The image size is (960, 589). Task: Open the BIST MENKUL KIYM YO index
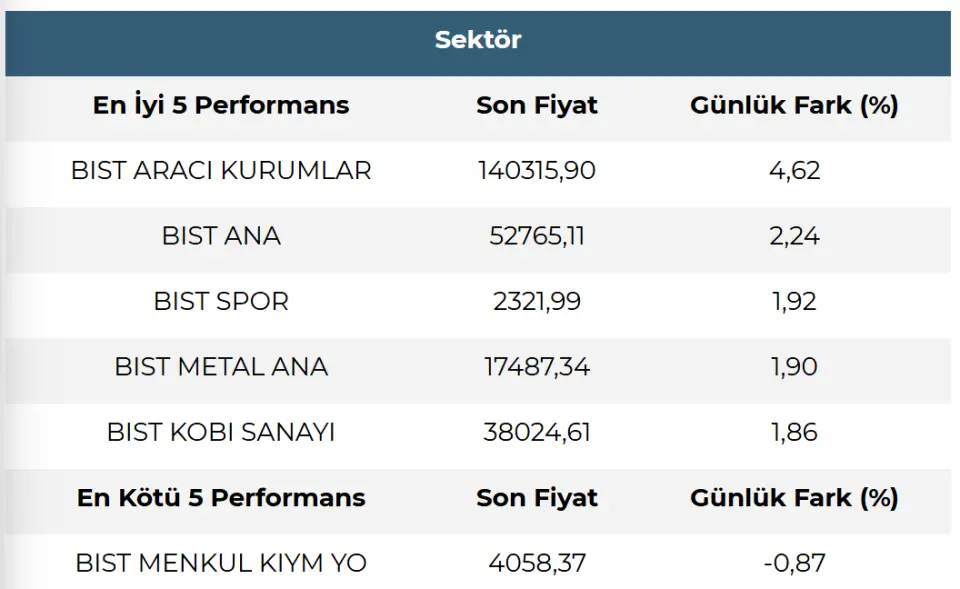click(x=221, y=563)
